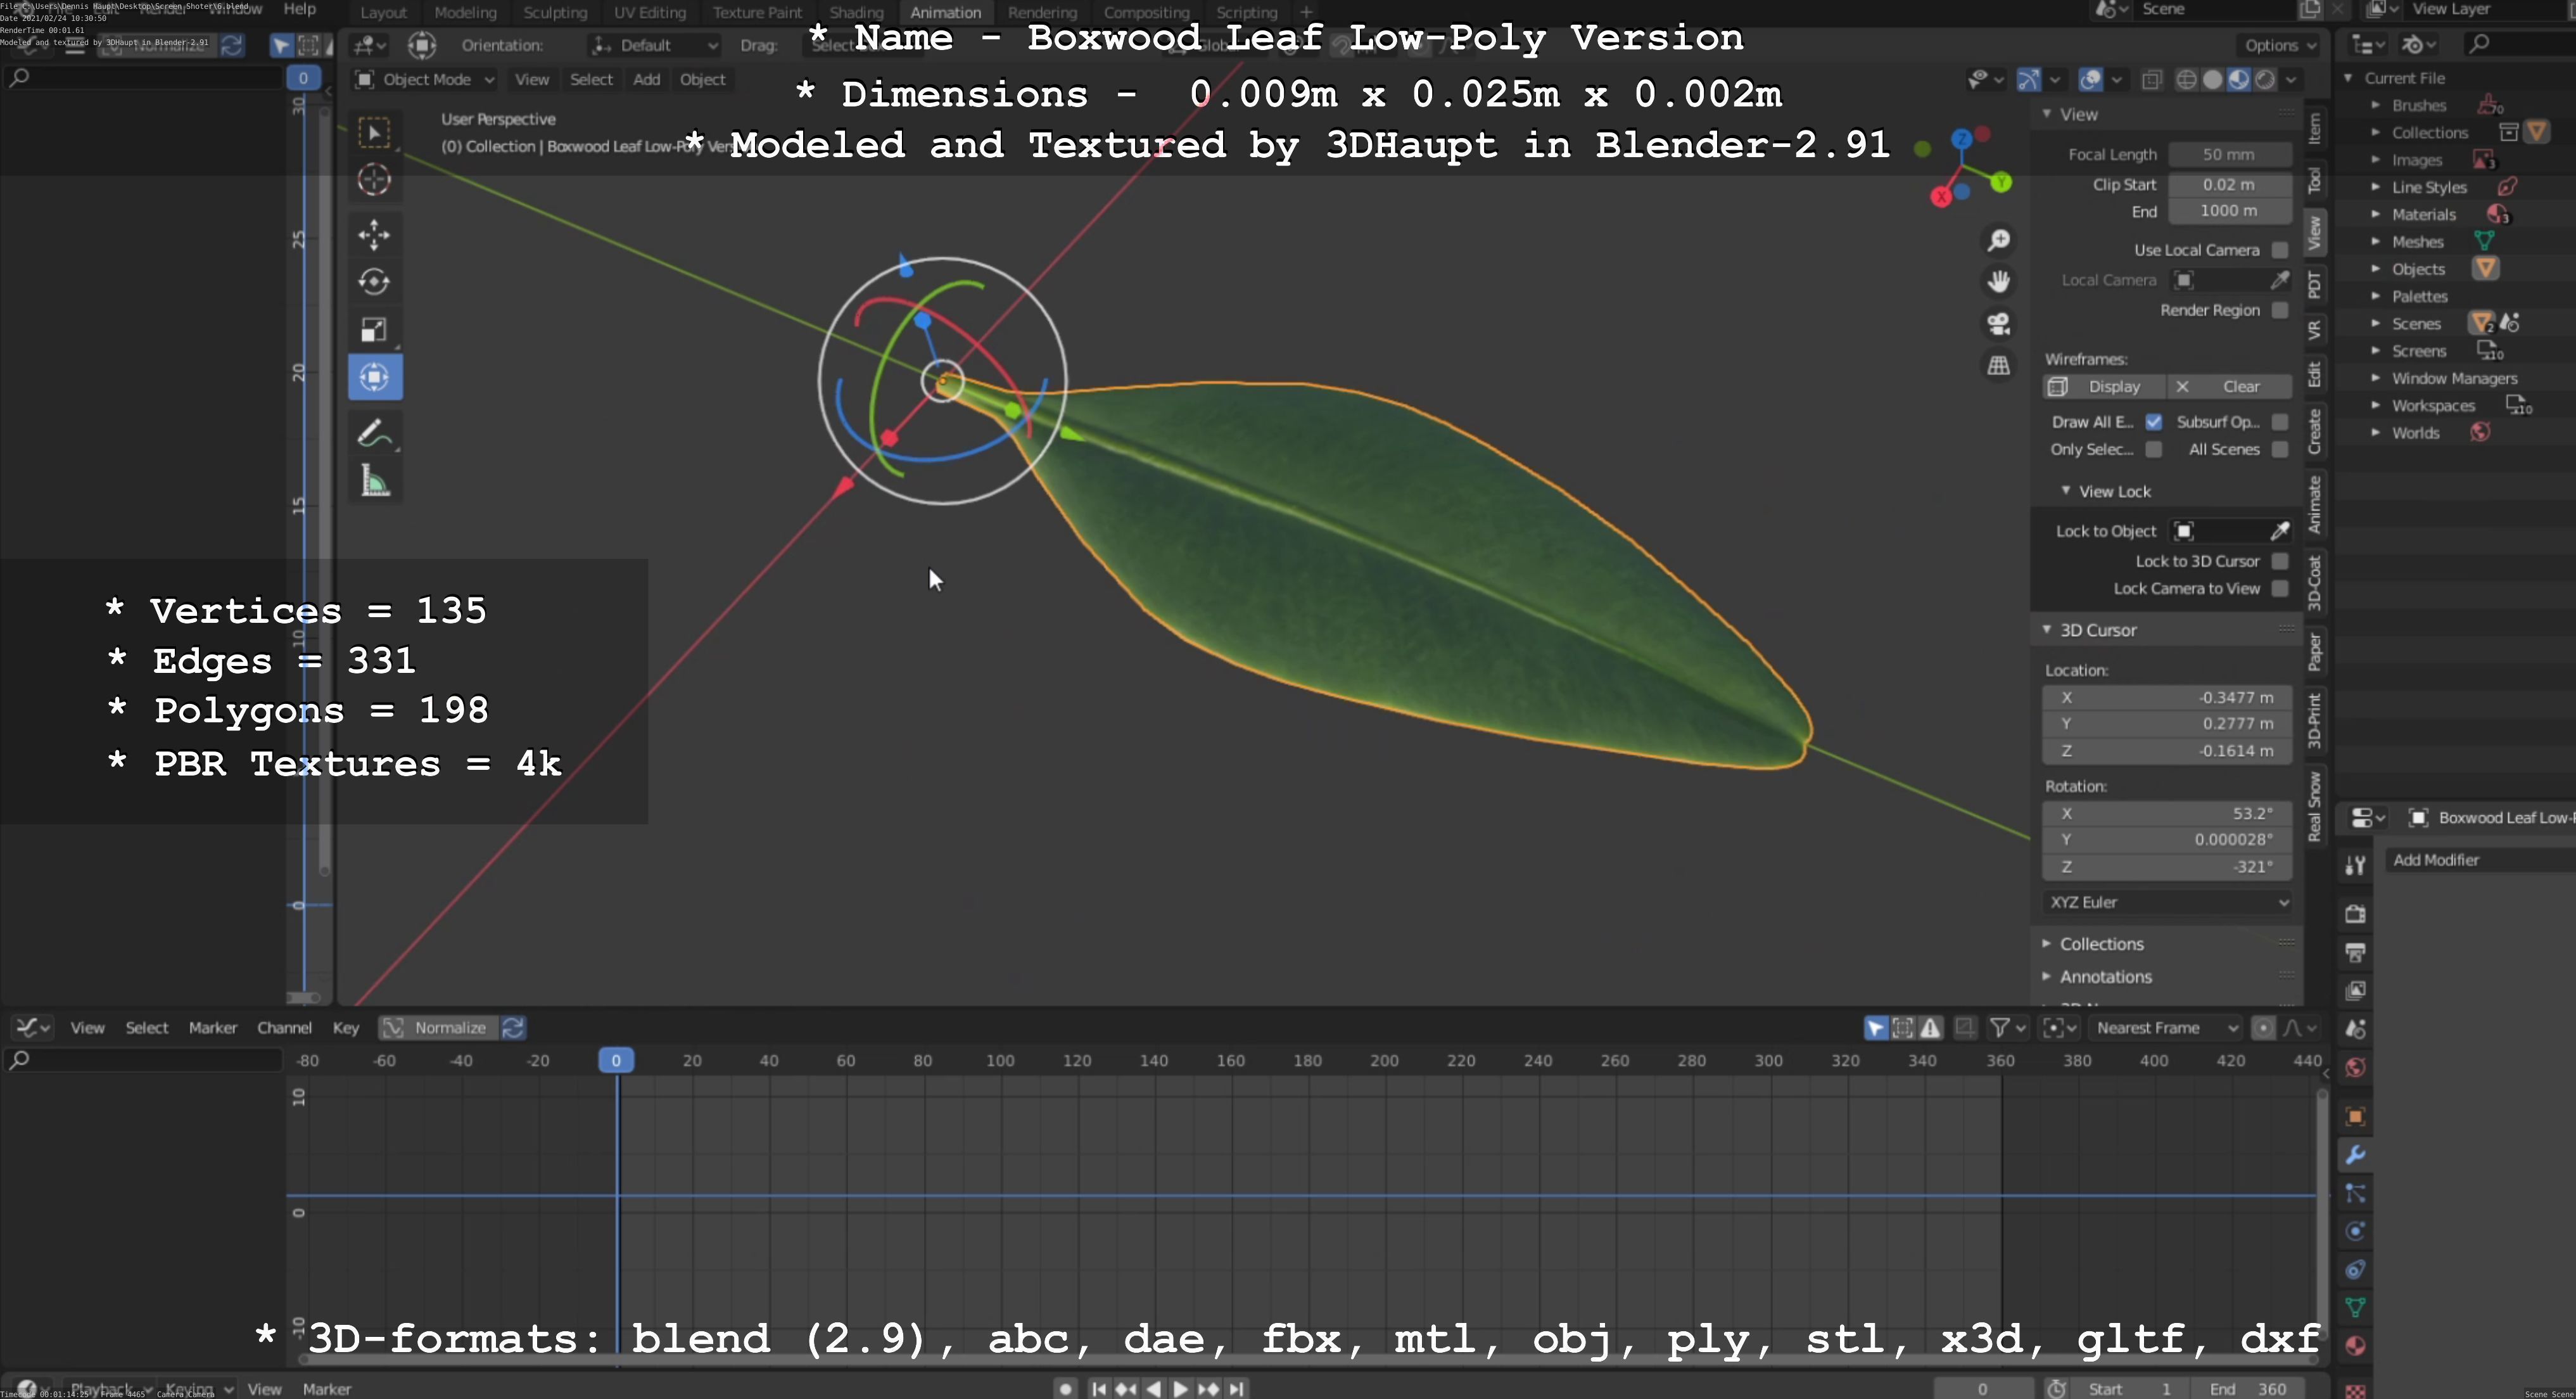Select the Transform tool
The height and width of the screenshot is (1399, 2576).
(x=375, y=378)
